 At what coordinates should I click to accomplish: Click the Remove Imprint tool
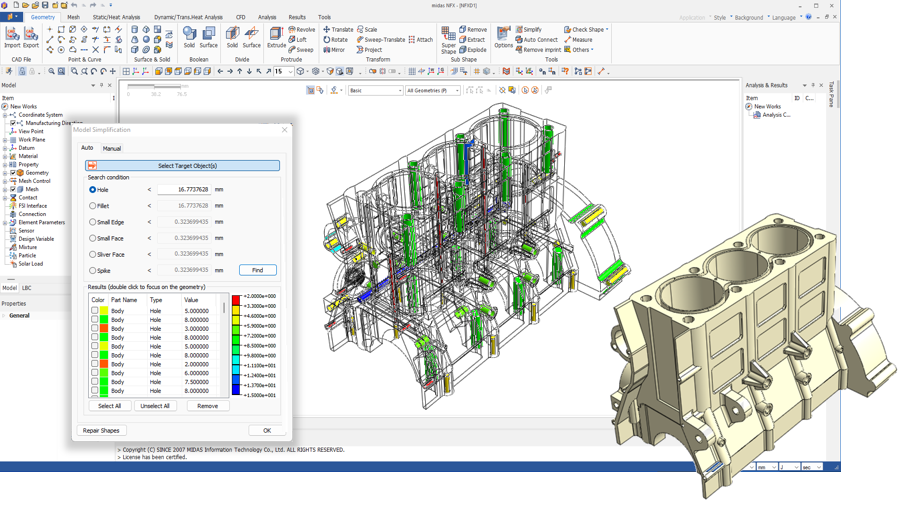click(538, 50)
